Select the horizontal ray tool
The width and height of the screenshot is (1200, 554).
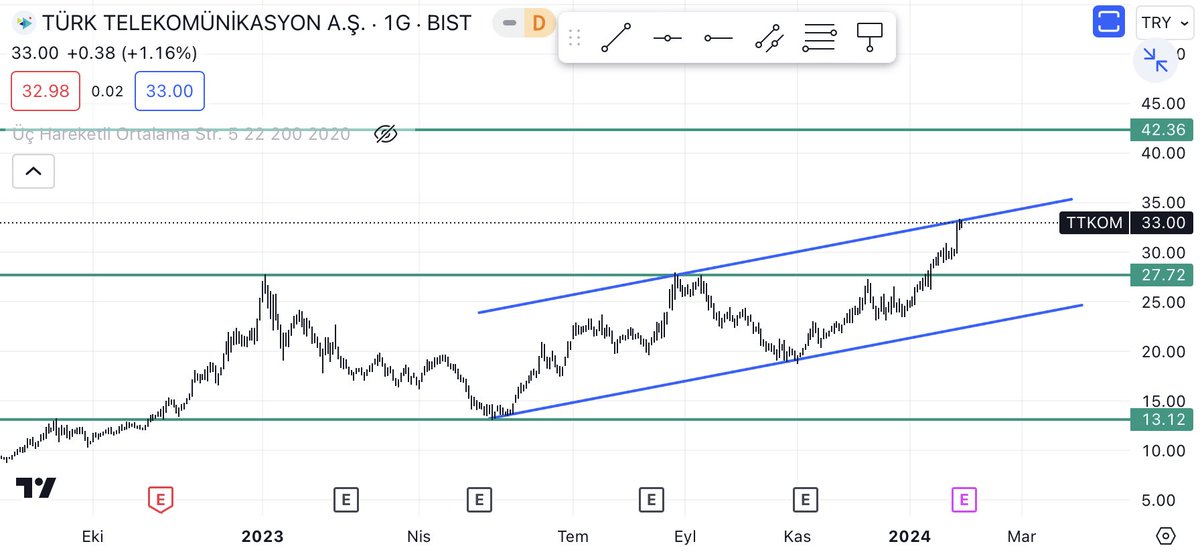point(718,38)
